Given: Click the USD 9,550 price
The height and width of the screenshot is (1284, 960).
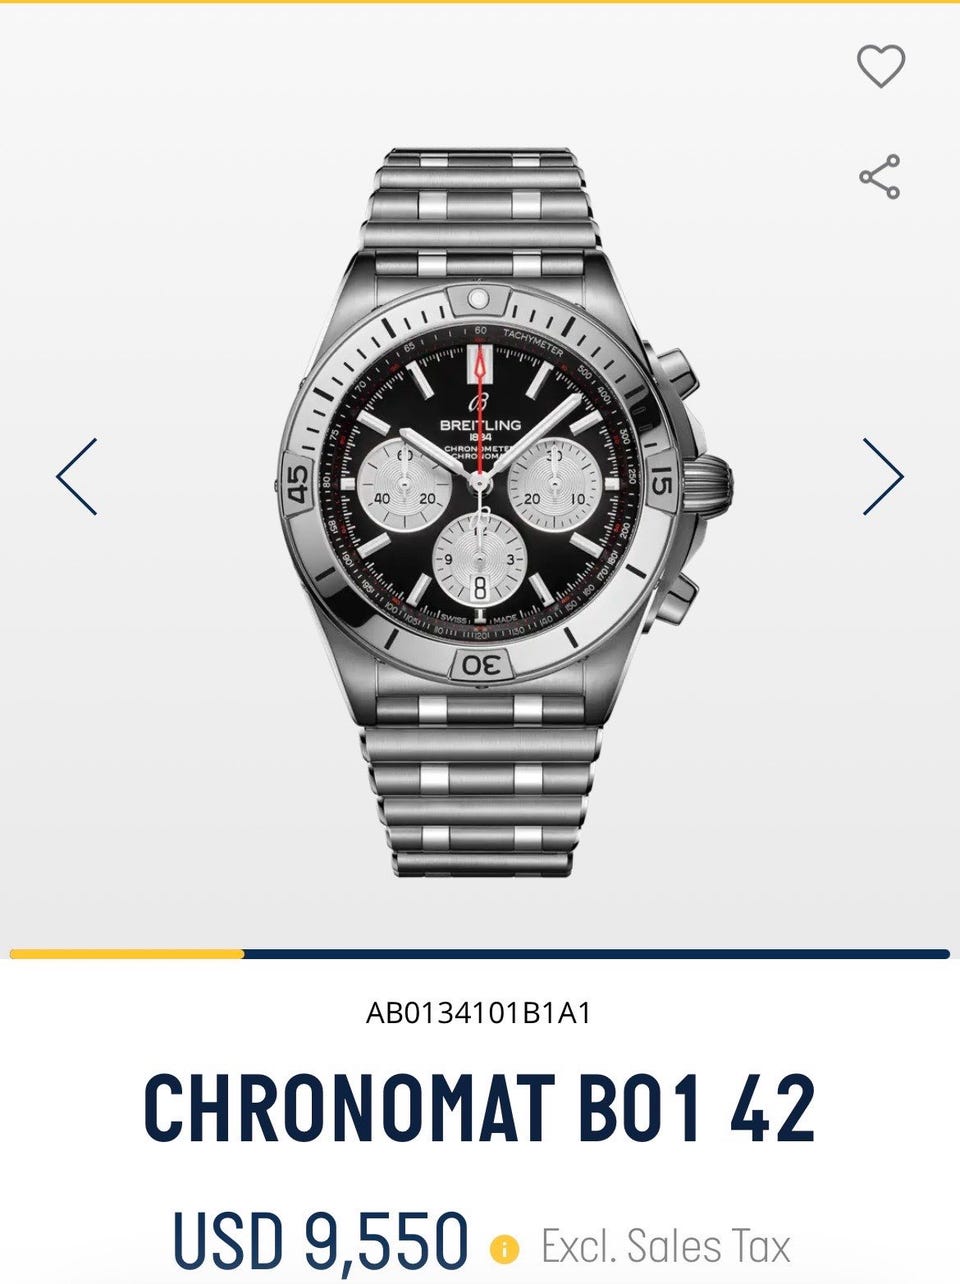Looking at the screenshot, I should pyautogui.click(x=320, y=1241).
